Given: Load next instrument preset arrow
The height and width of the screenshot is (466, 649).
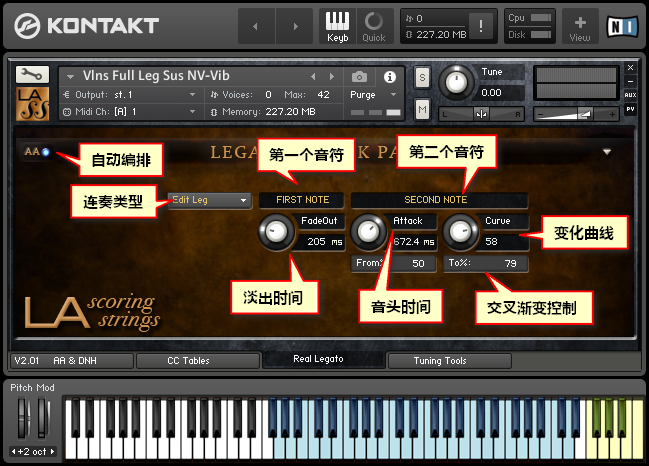Looking at the screenshot, I should [332, 77].
